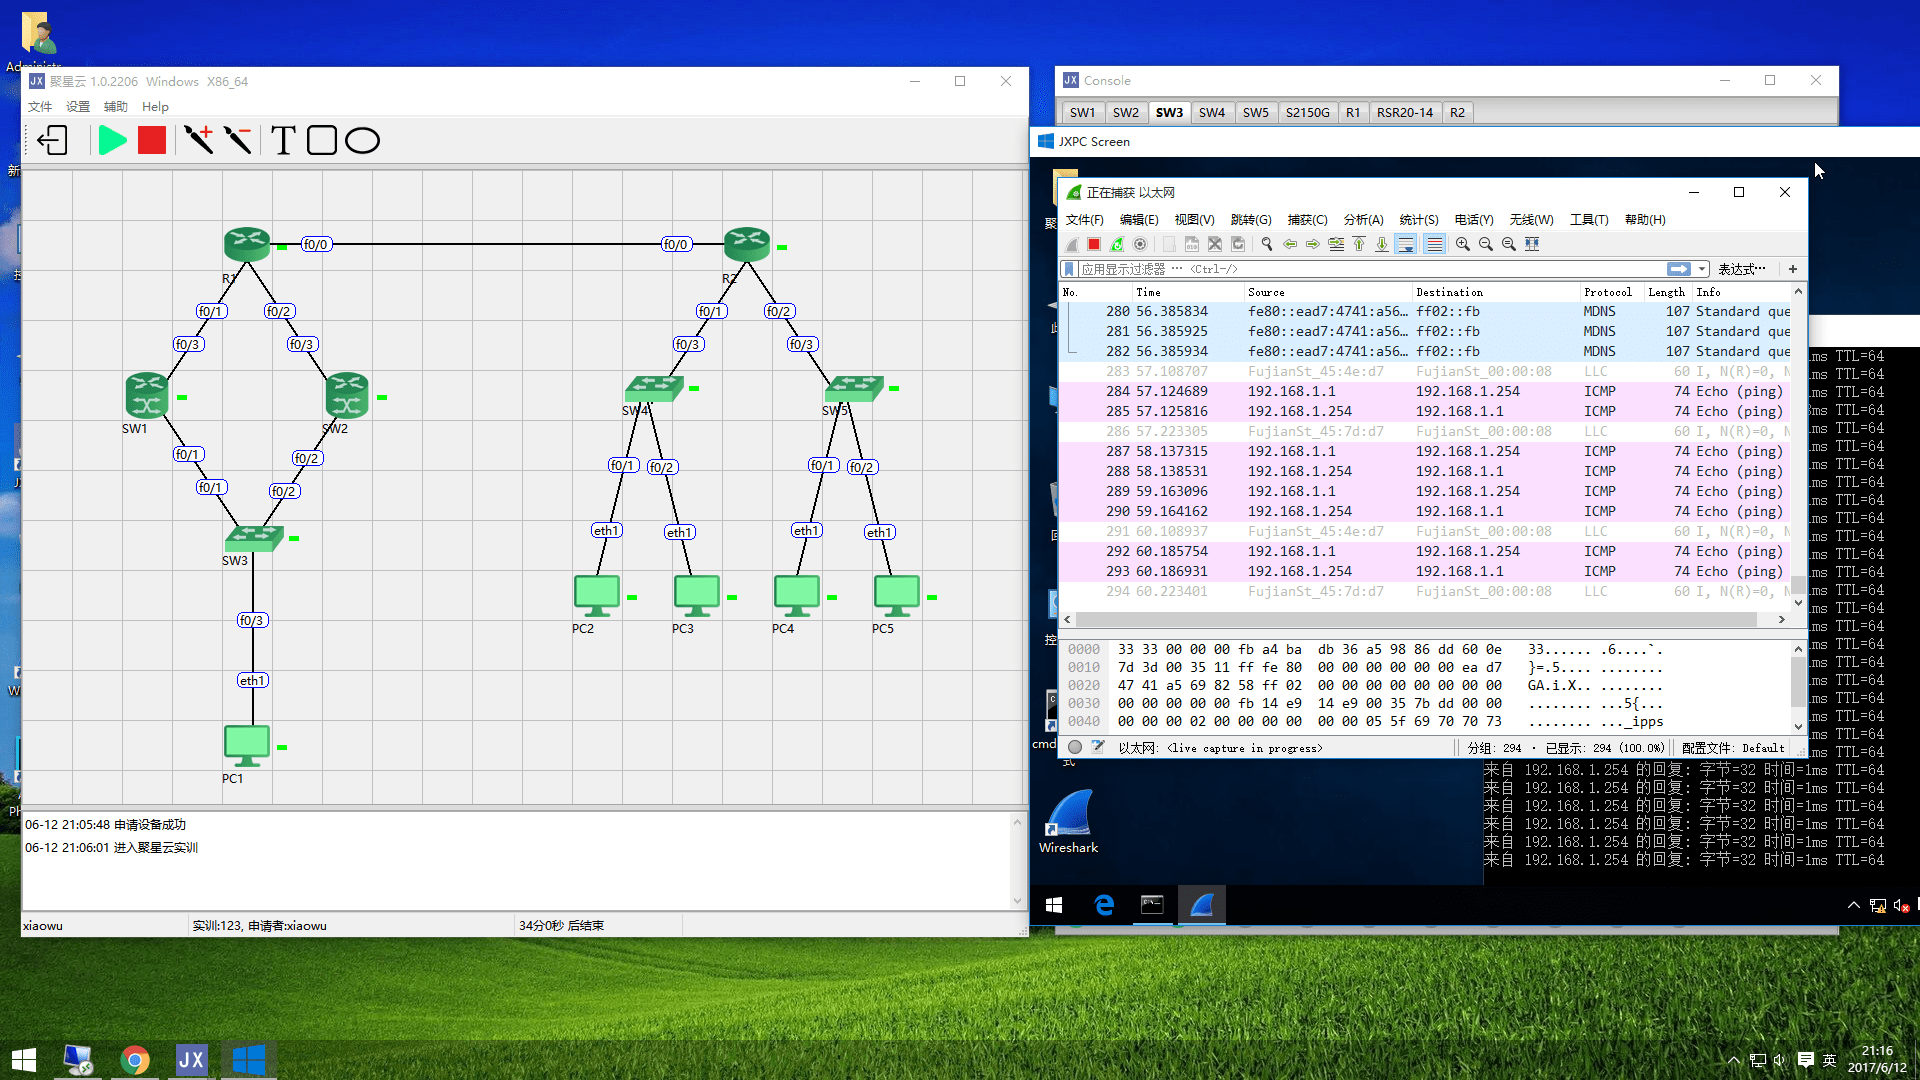
Task: Start the lab with the green play button
Action: point(112,141)
